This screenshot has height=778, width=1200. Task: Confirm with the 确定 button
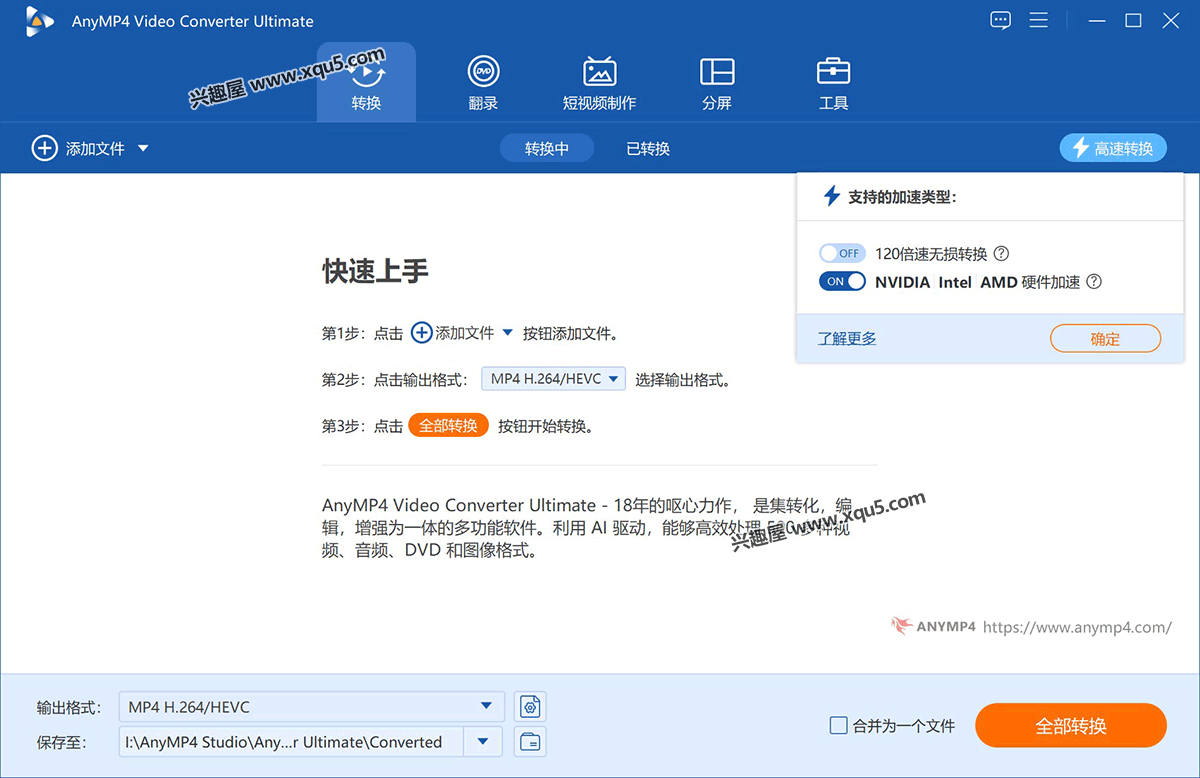(x=1105, y=338)
